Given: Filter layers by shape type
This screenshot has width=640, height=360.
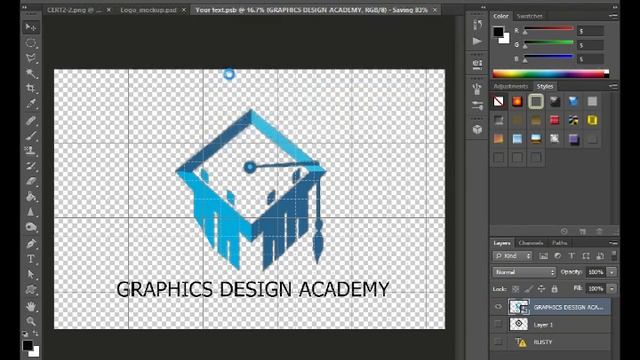Looking at the screenshot, I should (586, 256).
